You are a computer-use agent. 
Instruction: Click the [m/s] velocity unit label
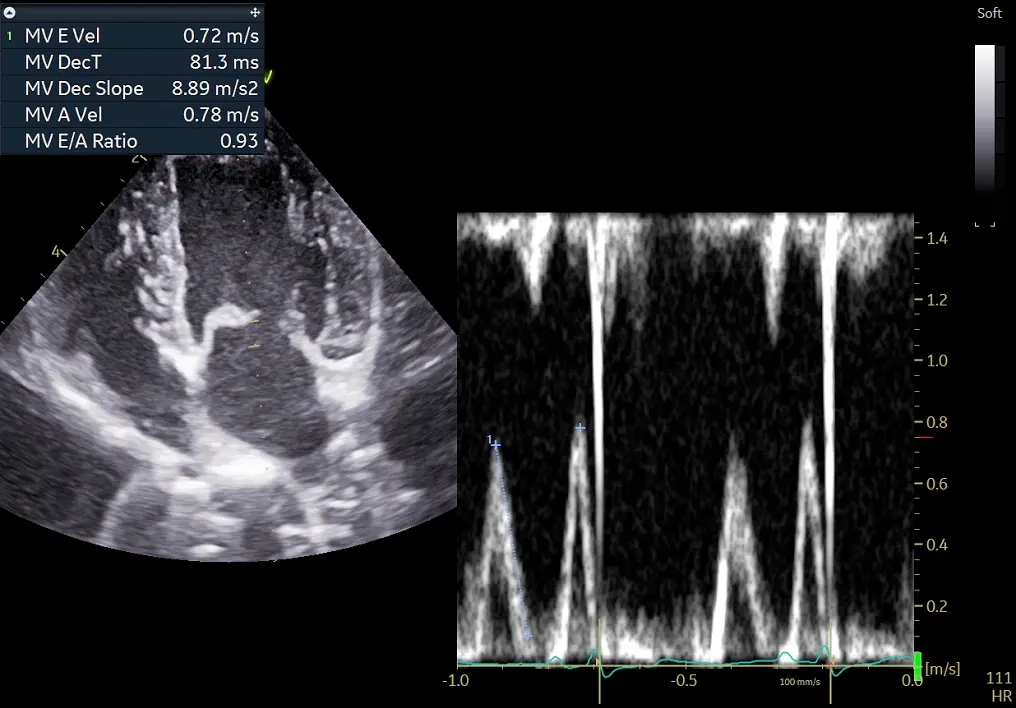(x=942, y=668)
